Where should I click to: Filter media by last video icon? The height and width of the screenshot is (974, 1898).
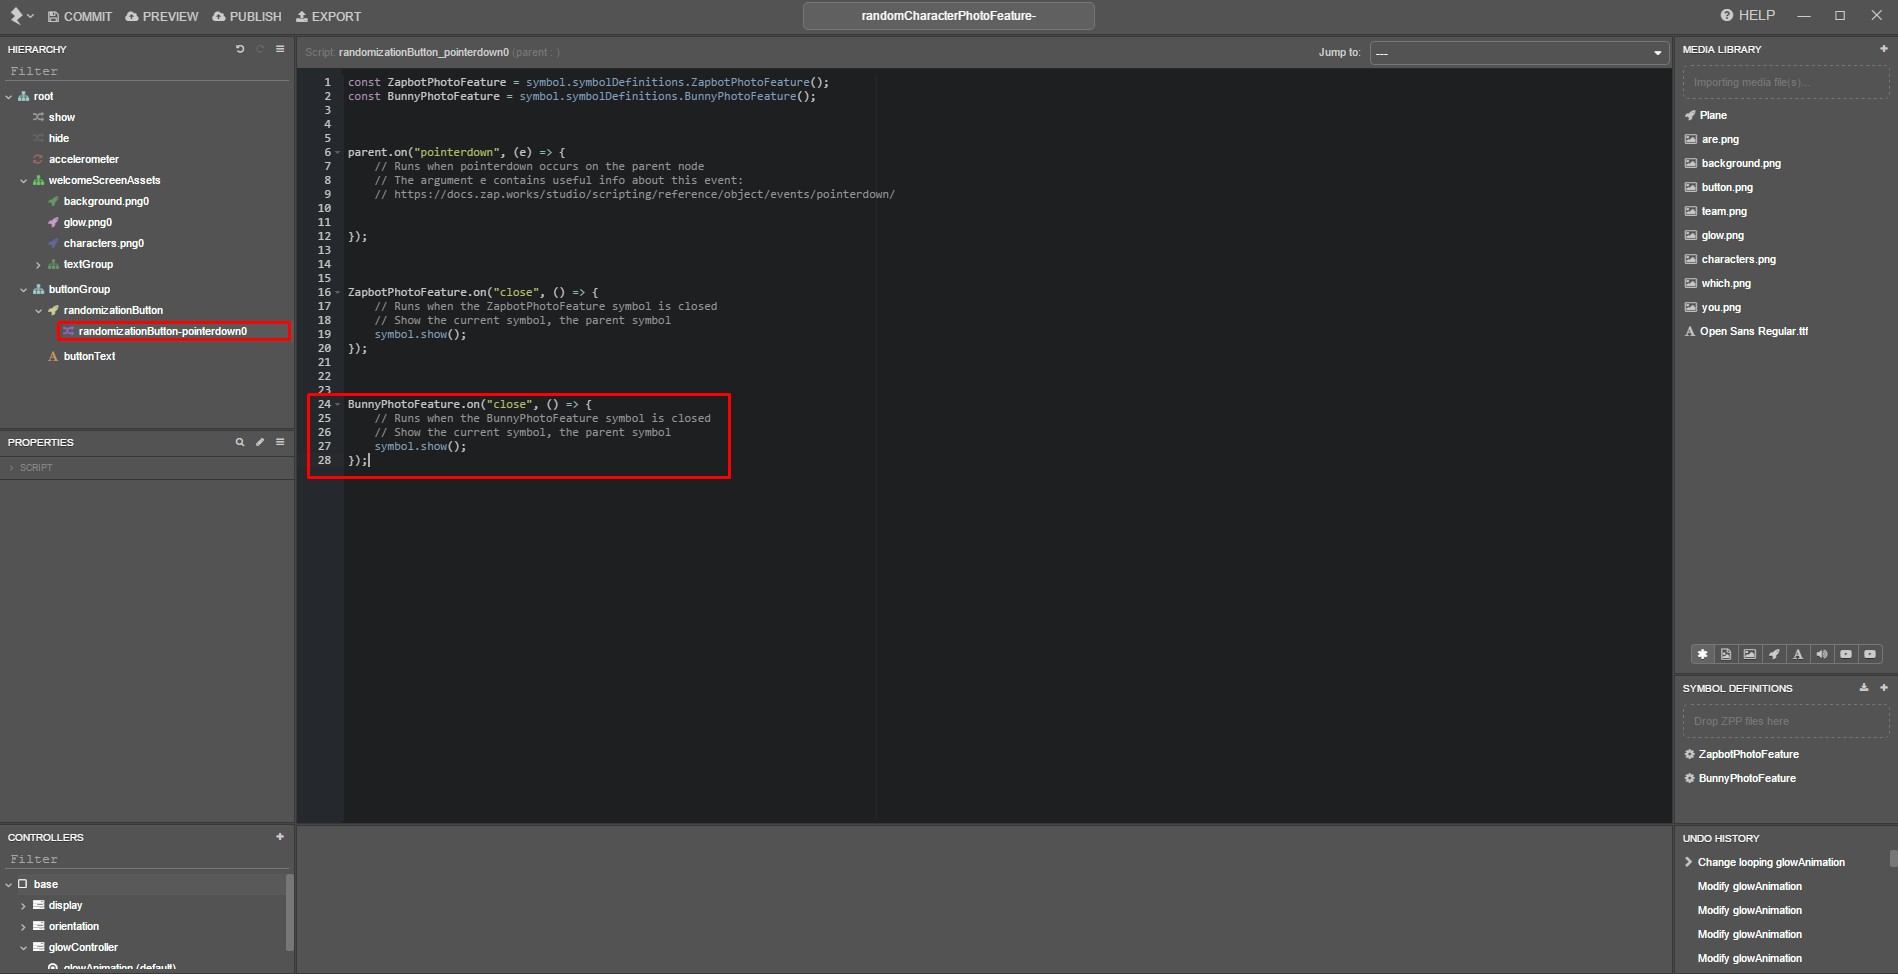pyautogui.click(x=1870, y=654)
